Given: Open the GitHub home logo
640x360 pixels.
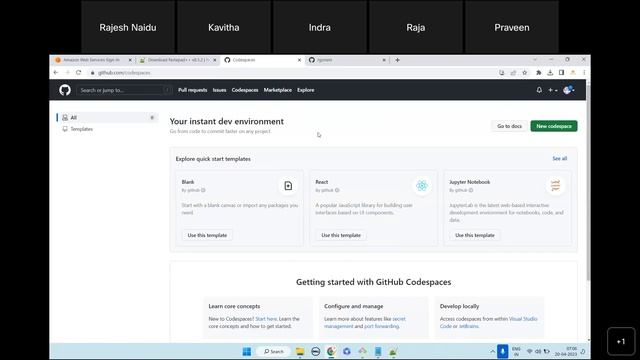Looking at the screenshot, I should pyautogui.click(x=65, y=90).
